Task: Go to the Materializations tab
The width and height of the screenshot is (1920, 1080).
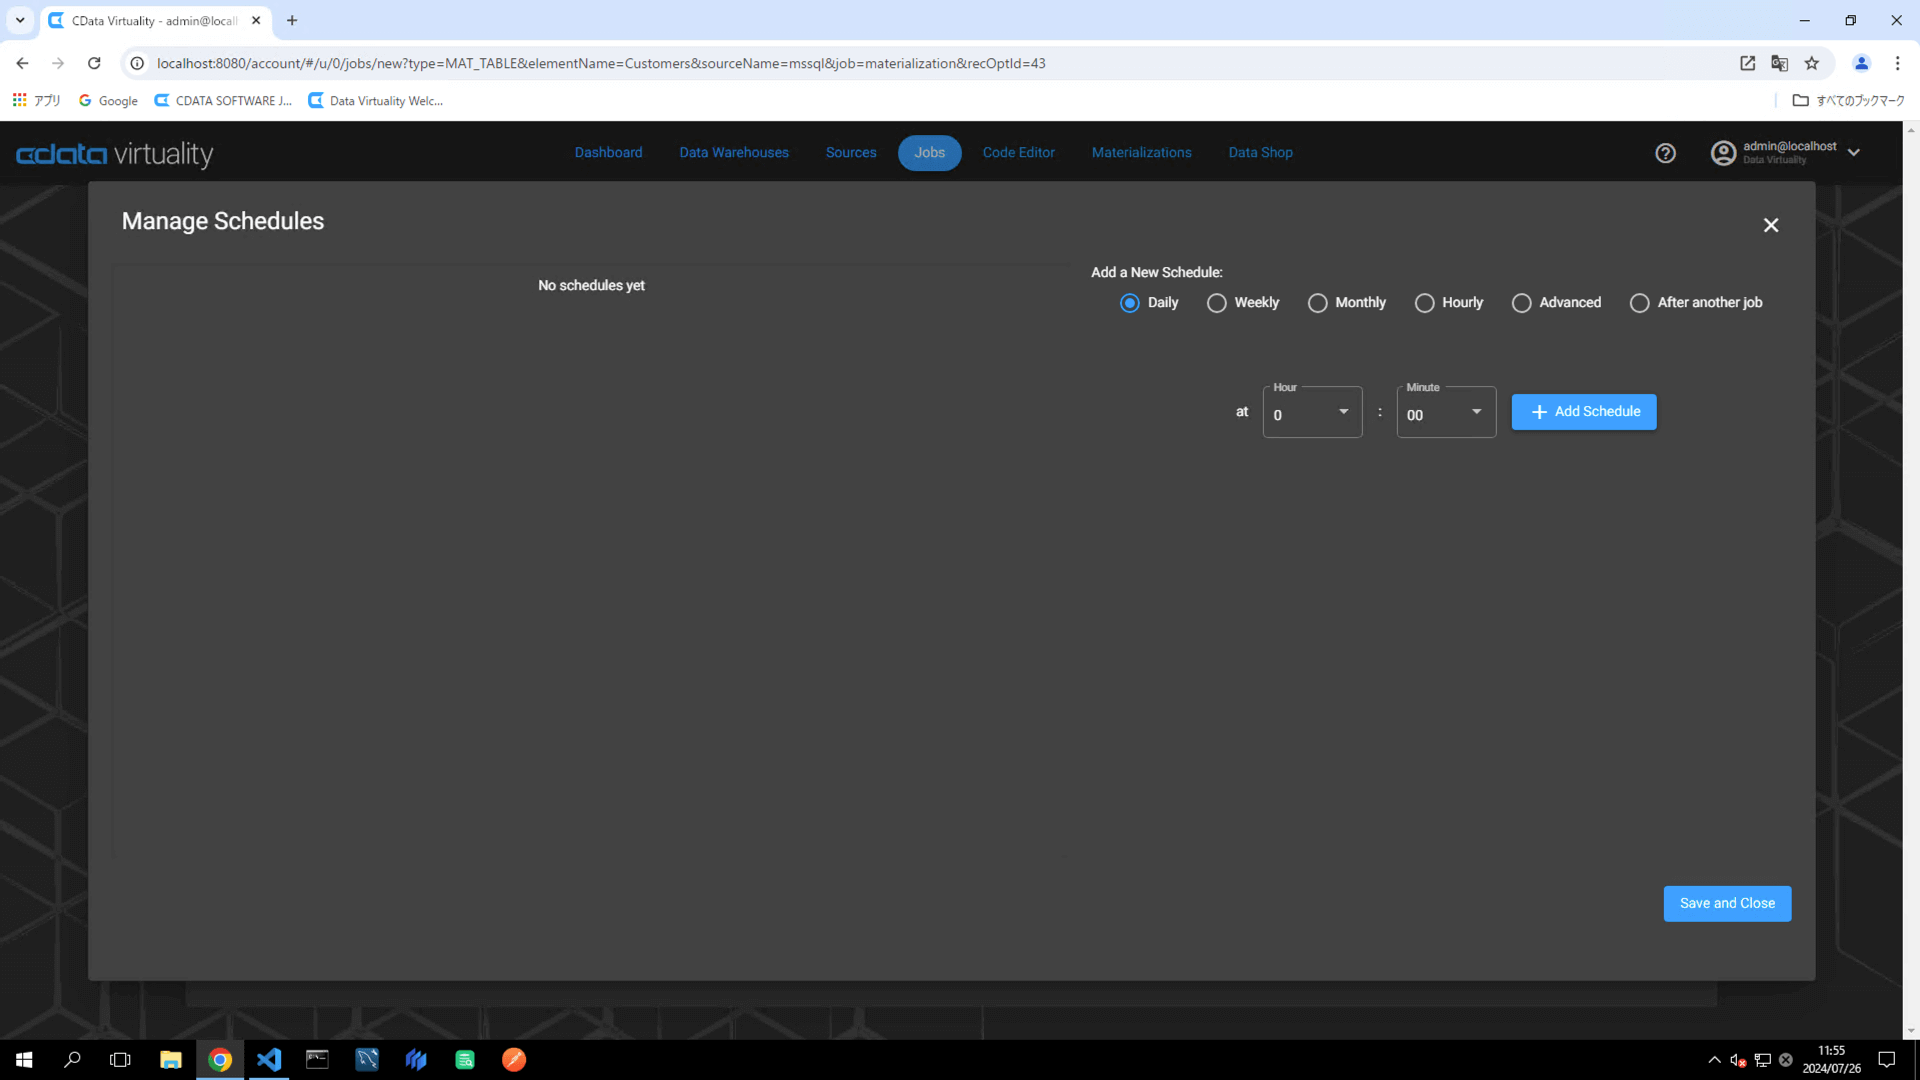Action: 1141,153
